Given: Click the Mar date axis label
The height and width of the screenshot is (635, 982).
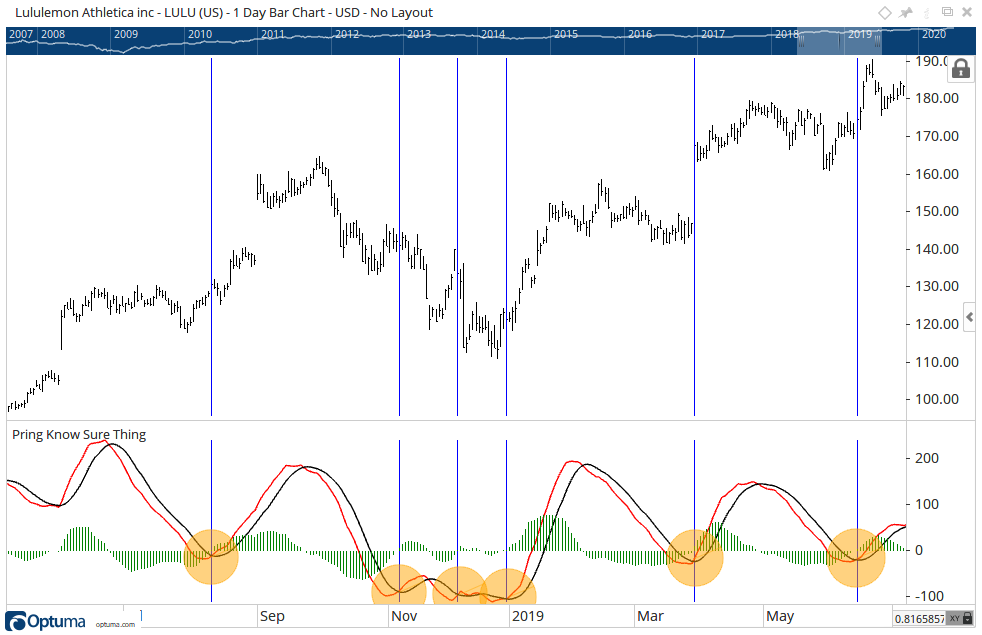Looking at the screenshot, I should [650, 616].
